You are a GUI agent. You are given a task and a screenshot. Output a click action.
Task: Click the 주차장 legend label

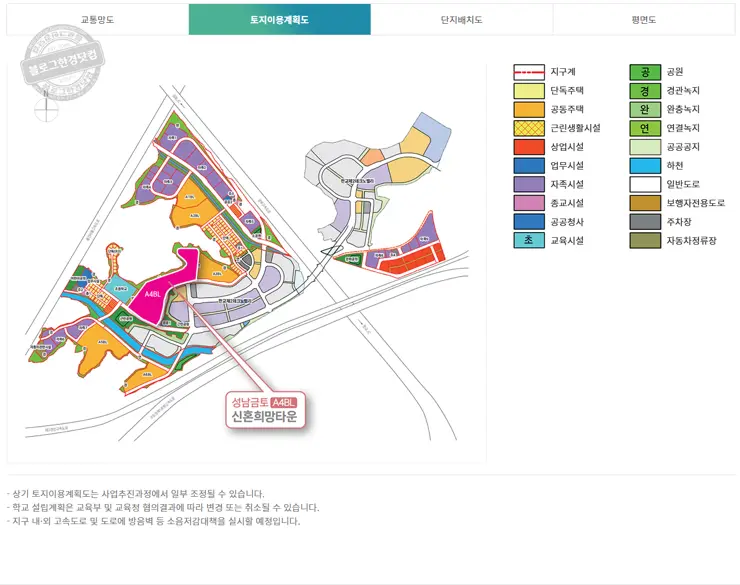pyautogui.click(x=679, y=222)
